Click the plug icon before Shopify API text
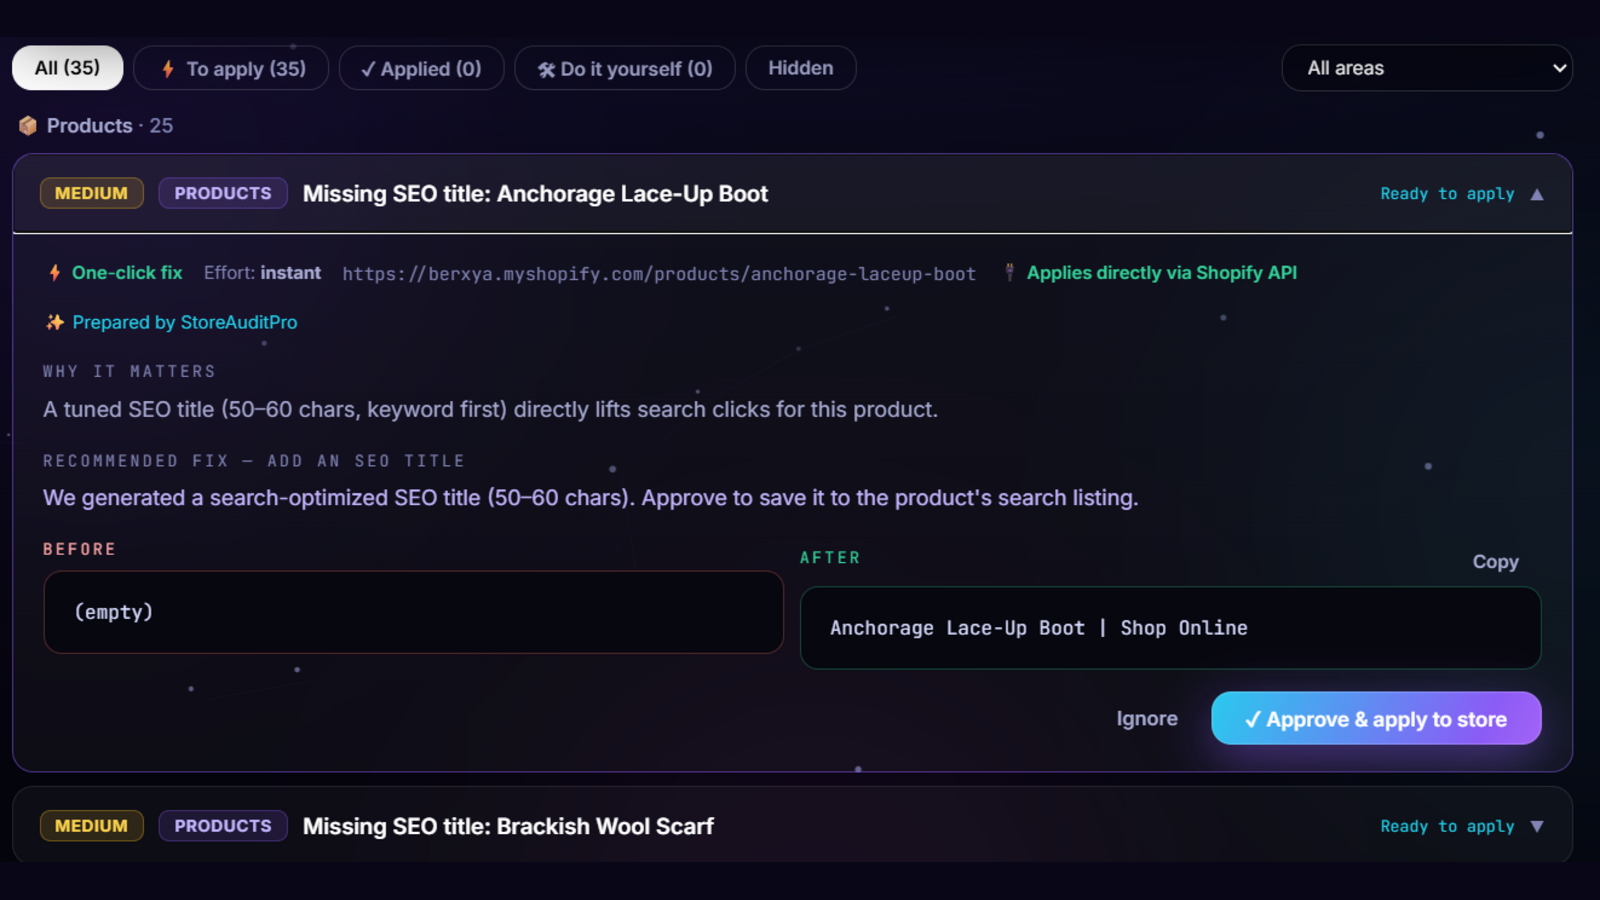The image size is (1600, 900). pos(1010,272)
